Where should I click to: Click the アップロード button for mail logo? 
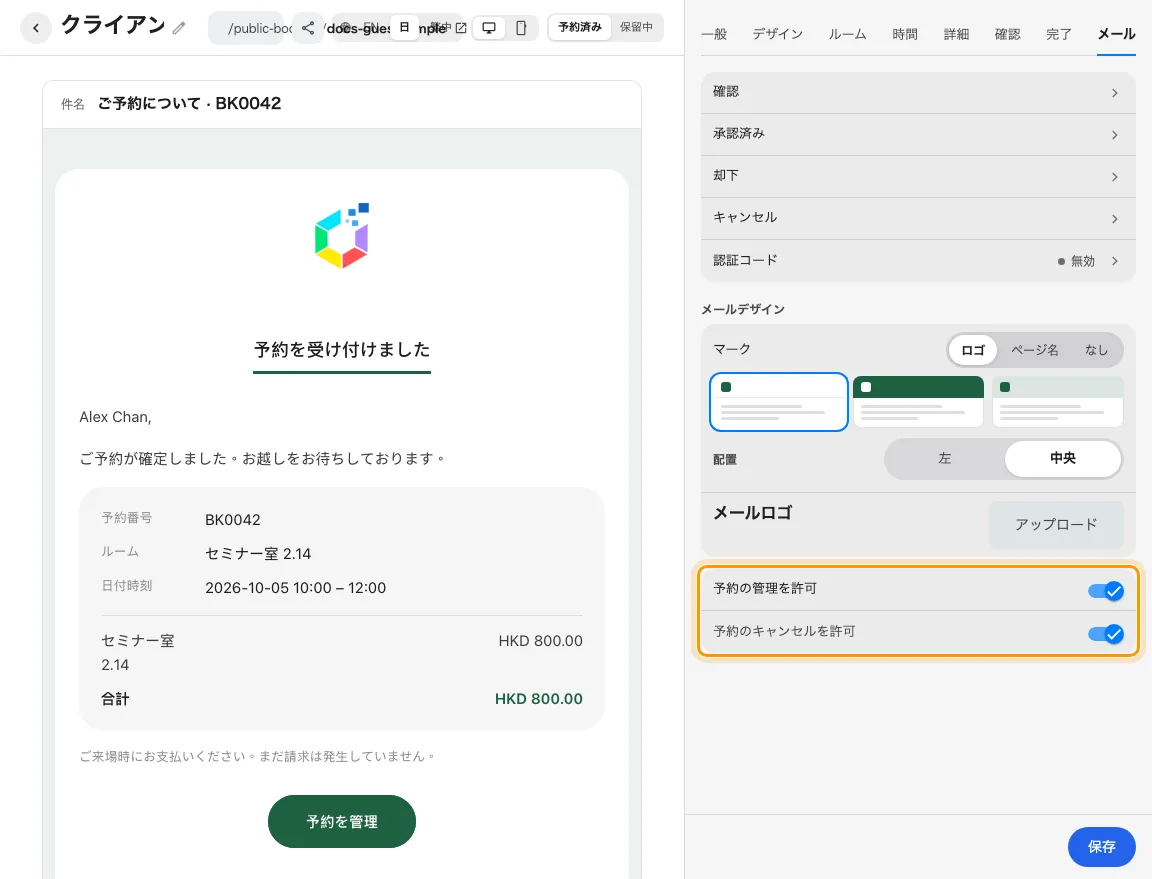1056,524
